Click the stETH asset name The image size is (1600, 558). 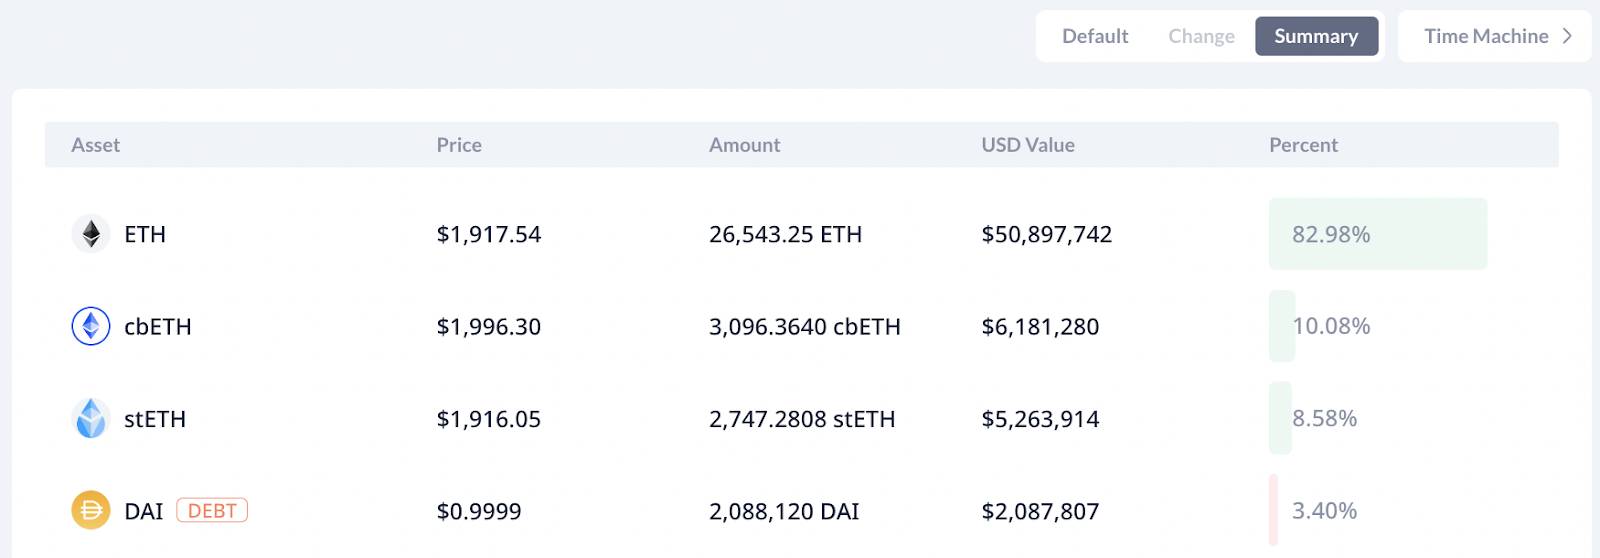coord(155,418)
